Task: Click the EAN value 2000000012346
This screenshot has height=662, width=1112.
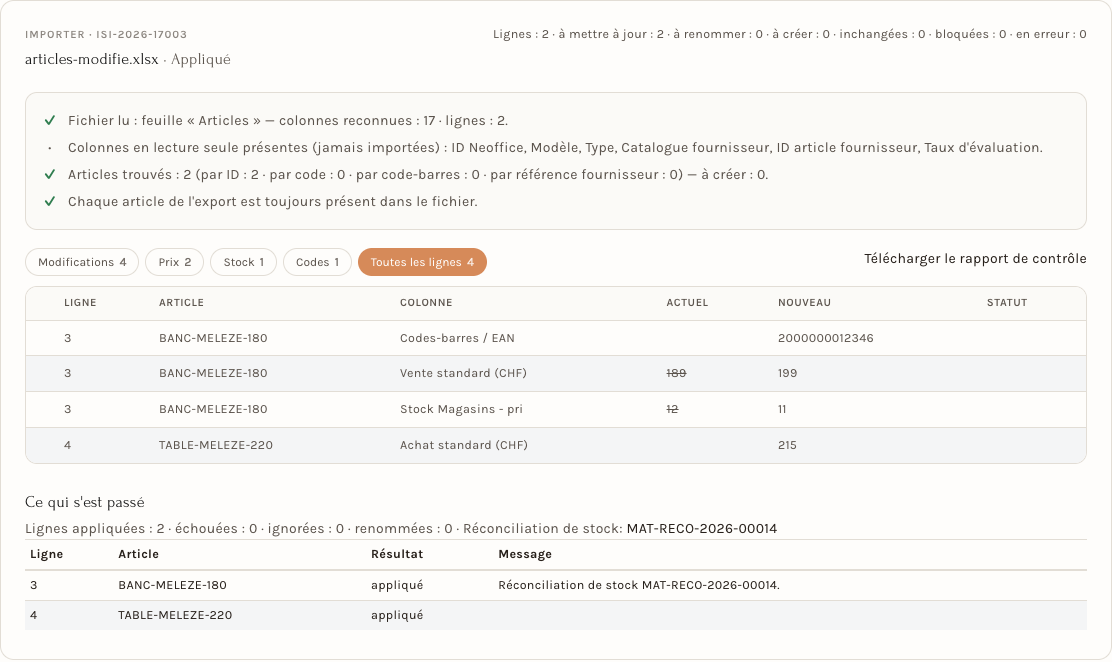Action: point(825,338)
